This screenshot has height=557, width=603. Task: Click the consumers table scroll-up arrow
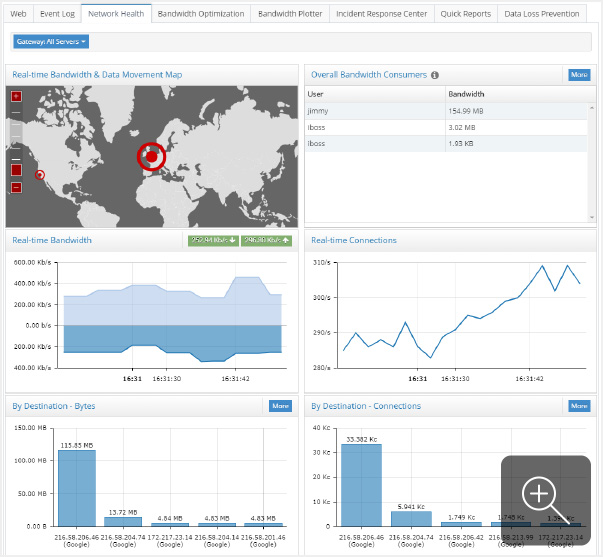[591, 108]
